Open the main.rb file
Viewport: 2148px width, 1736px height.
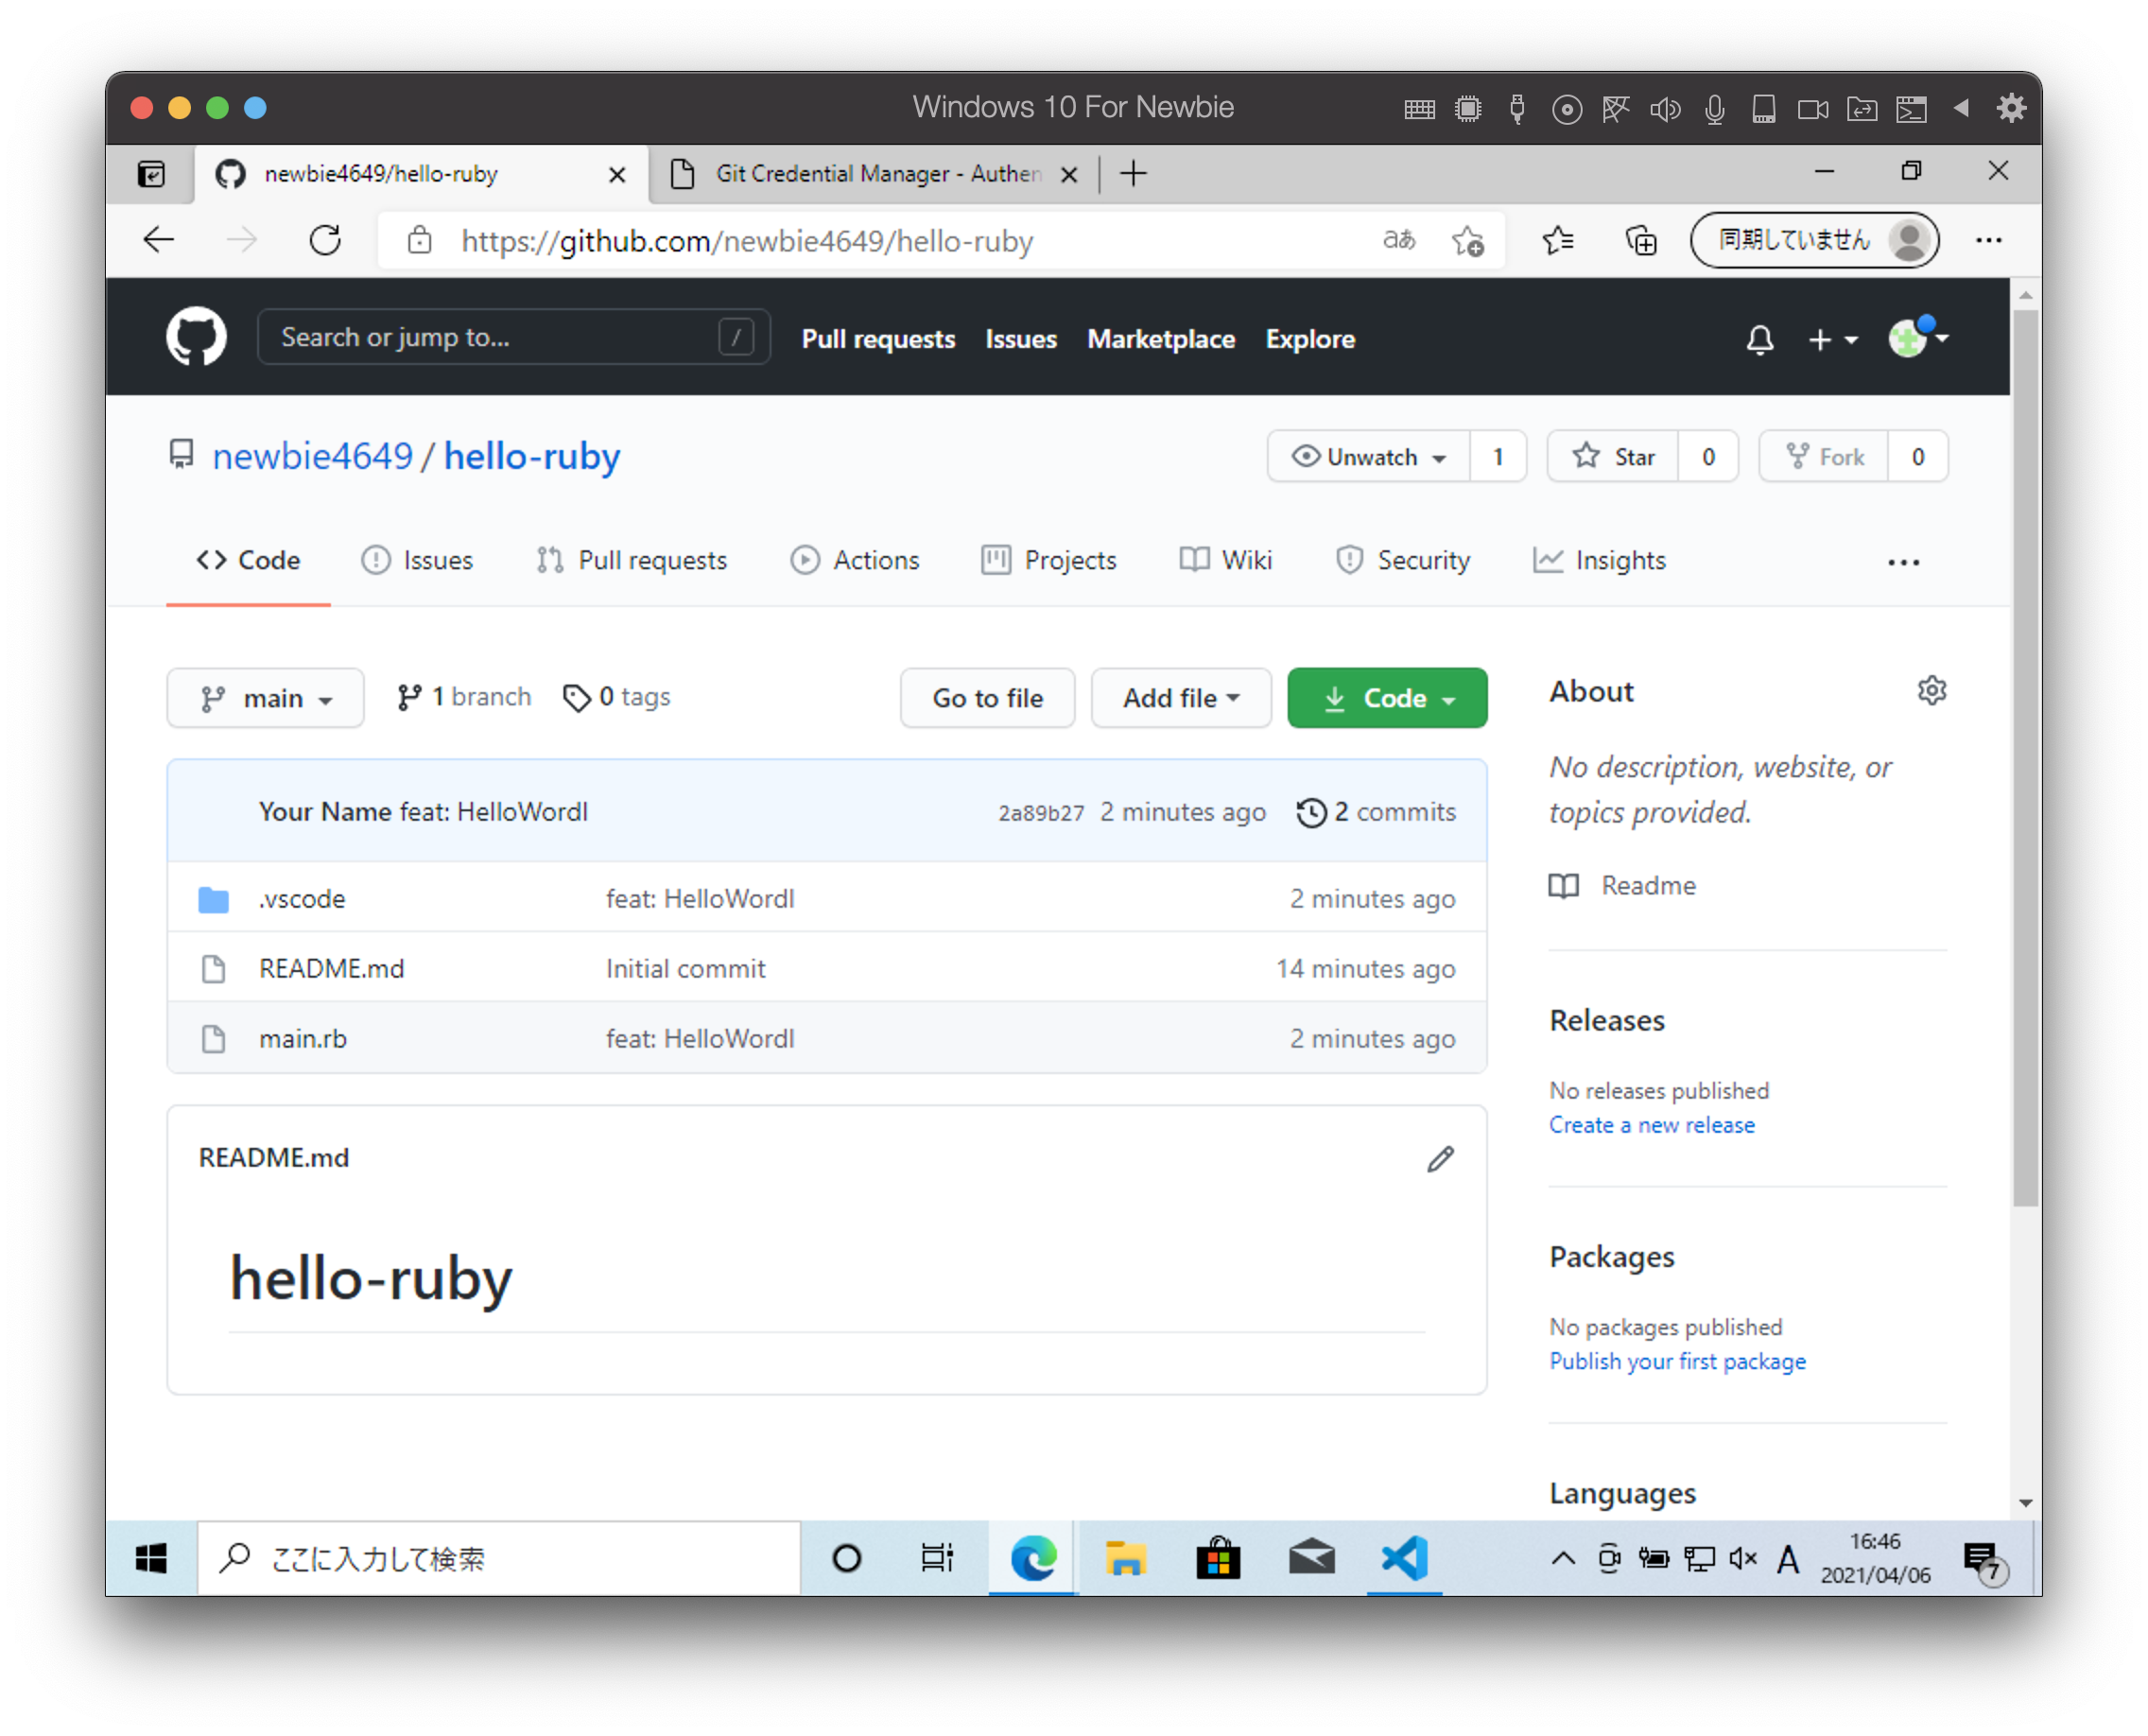pyautogui.click(x=303, y=1038)
